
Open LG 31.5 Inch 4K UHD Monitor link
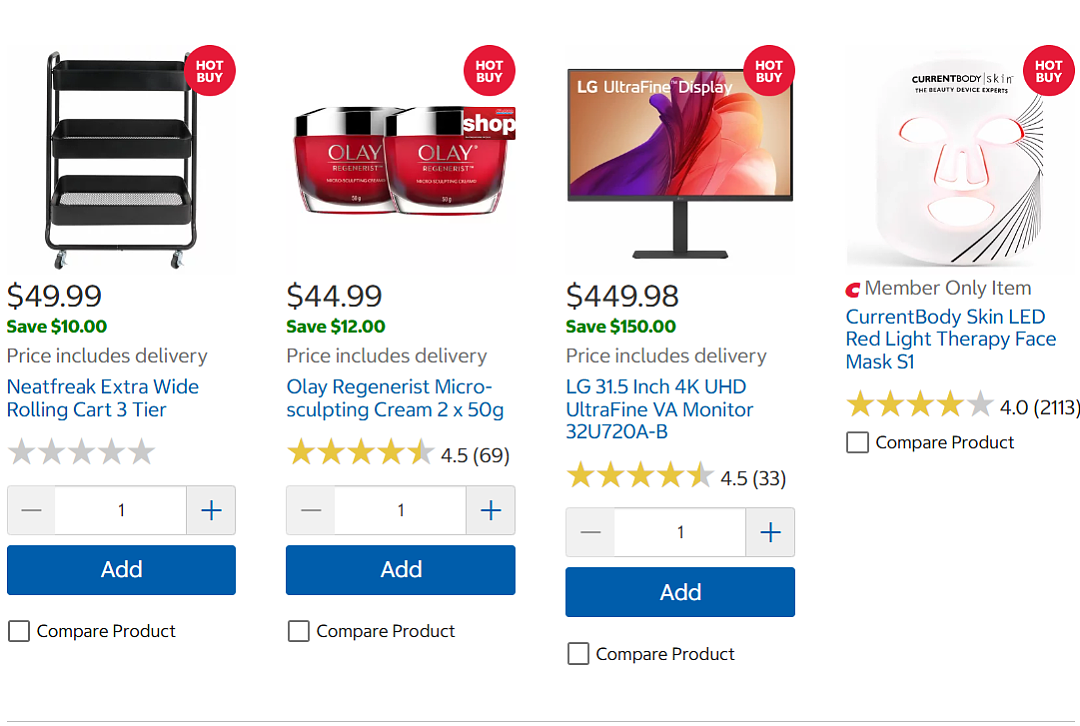point(659,409)
